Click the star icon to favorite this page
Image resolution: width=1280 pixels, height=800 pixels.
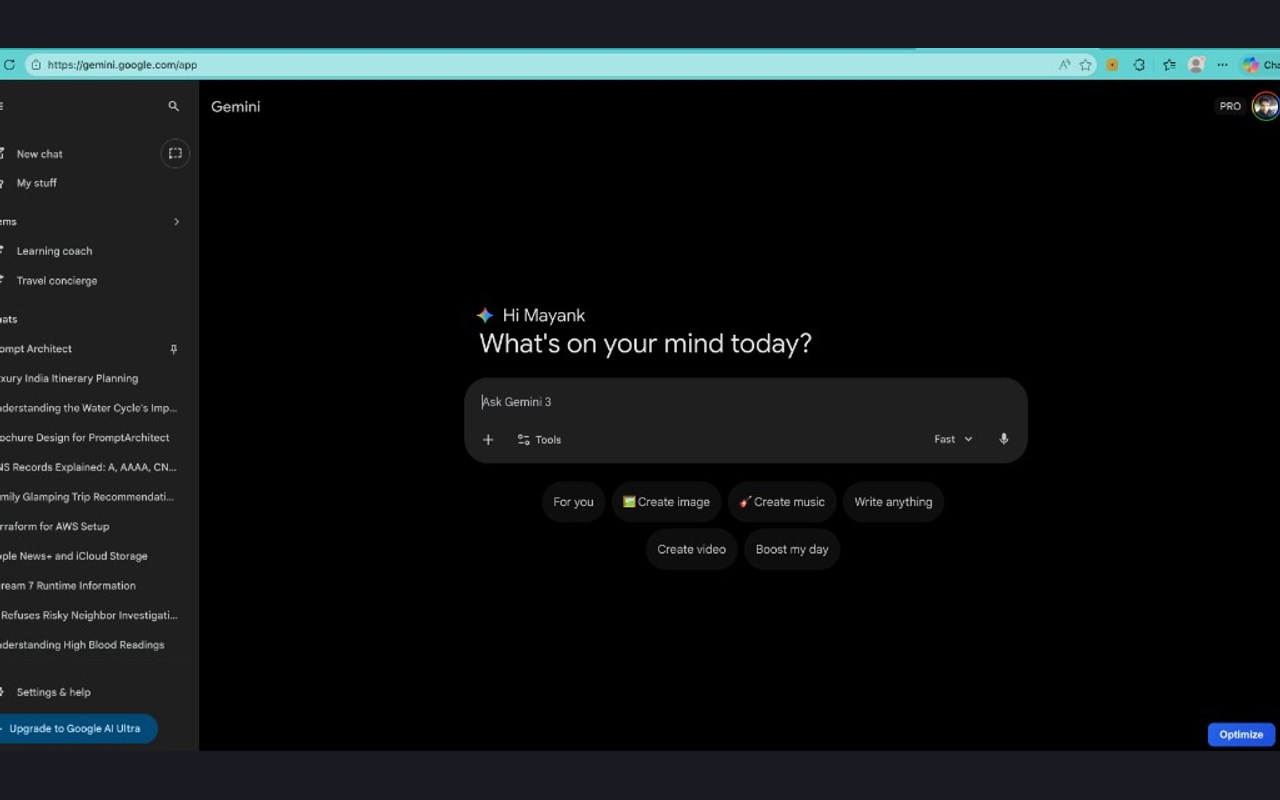tap(1085, 65)
